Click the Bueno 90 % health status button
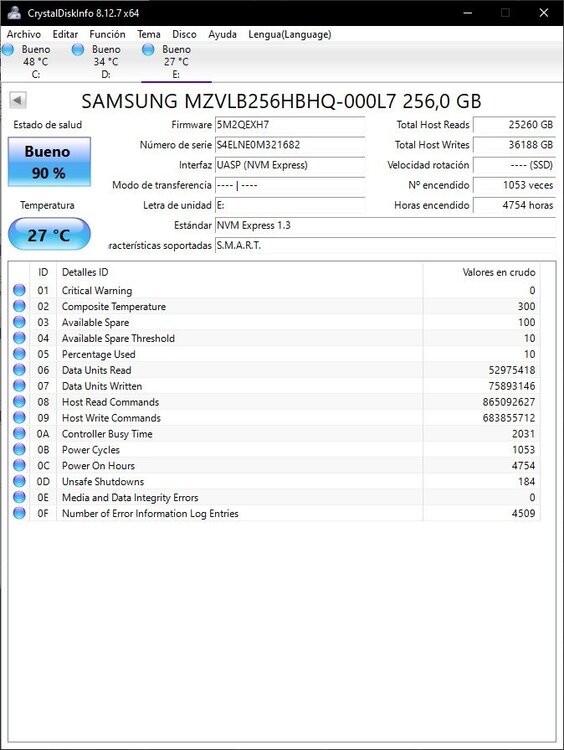This screenshot has width=564, height=750. tap(49, 162)
